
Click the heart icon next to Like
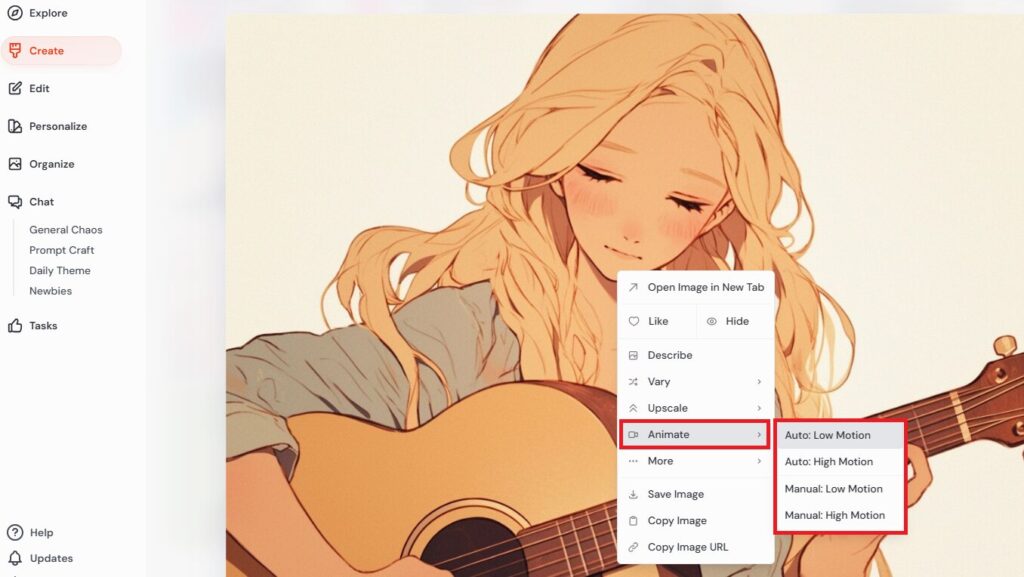pos(633,321)
